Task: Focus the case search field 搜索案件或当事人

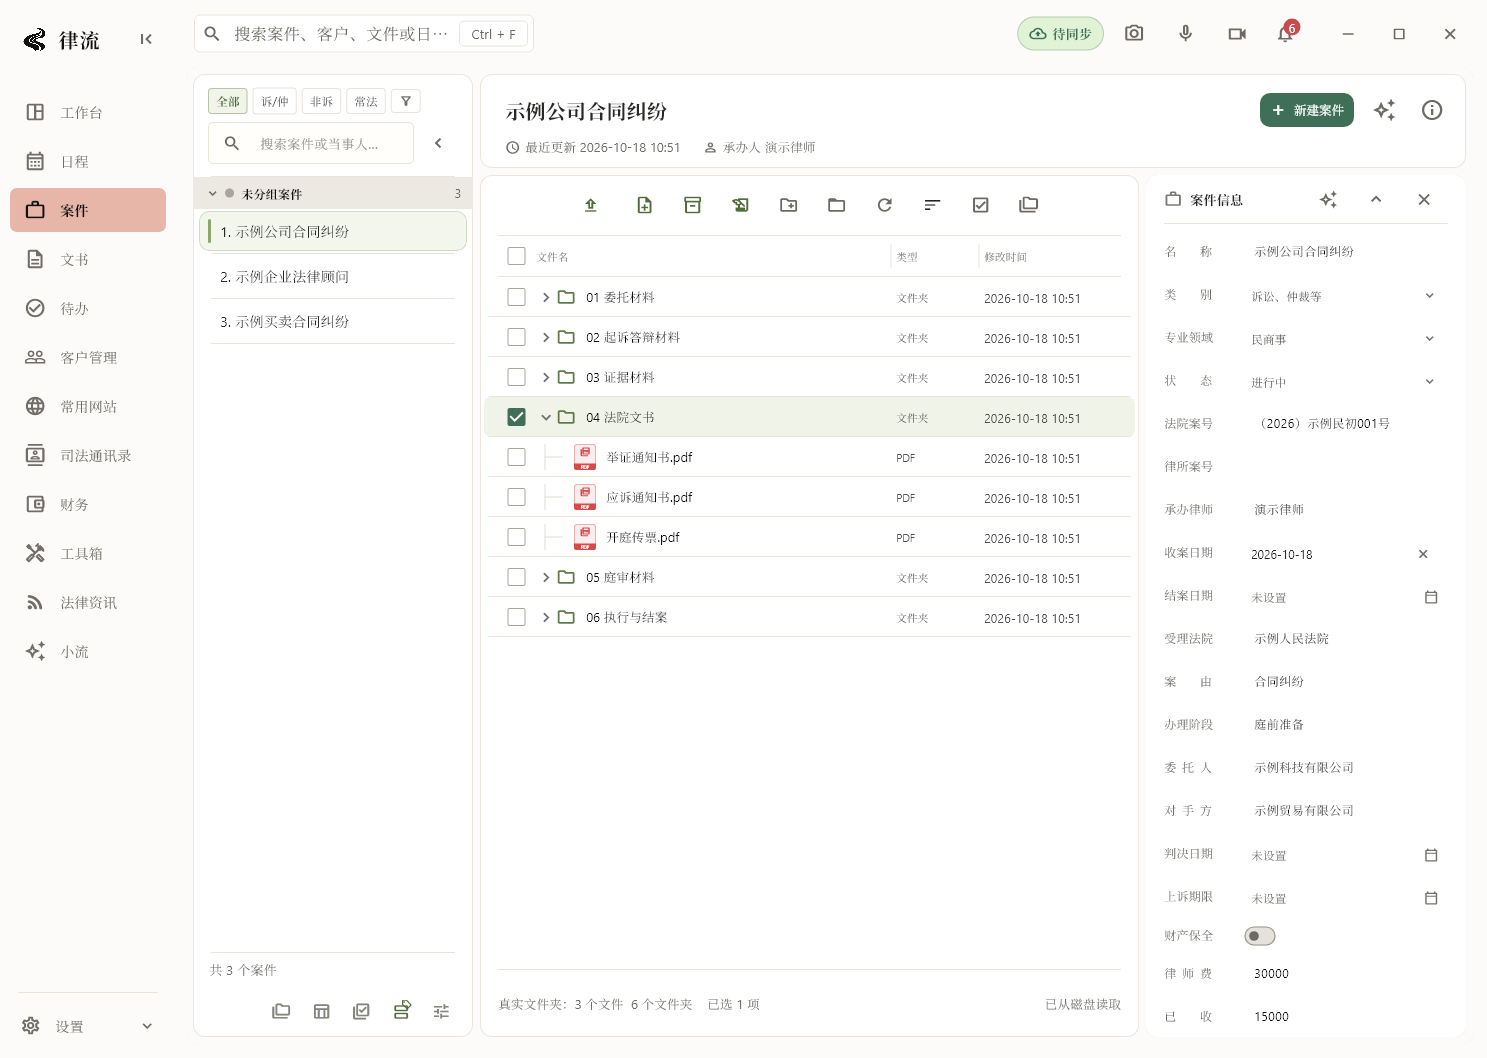Action: [x=311, y=143]
